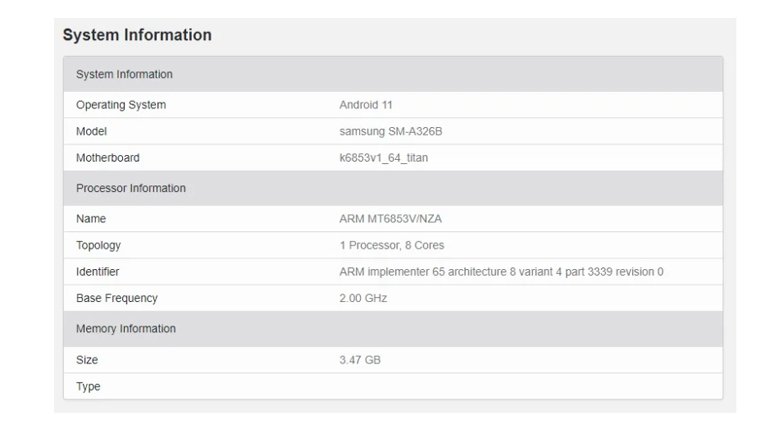The width and height of the screenshot is (770, 434).
Task: Select the Android 11 value
Action: 367,105
